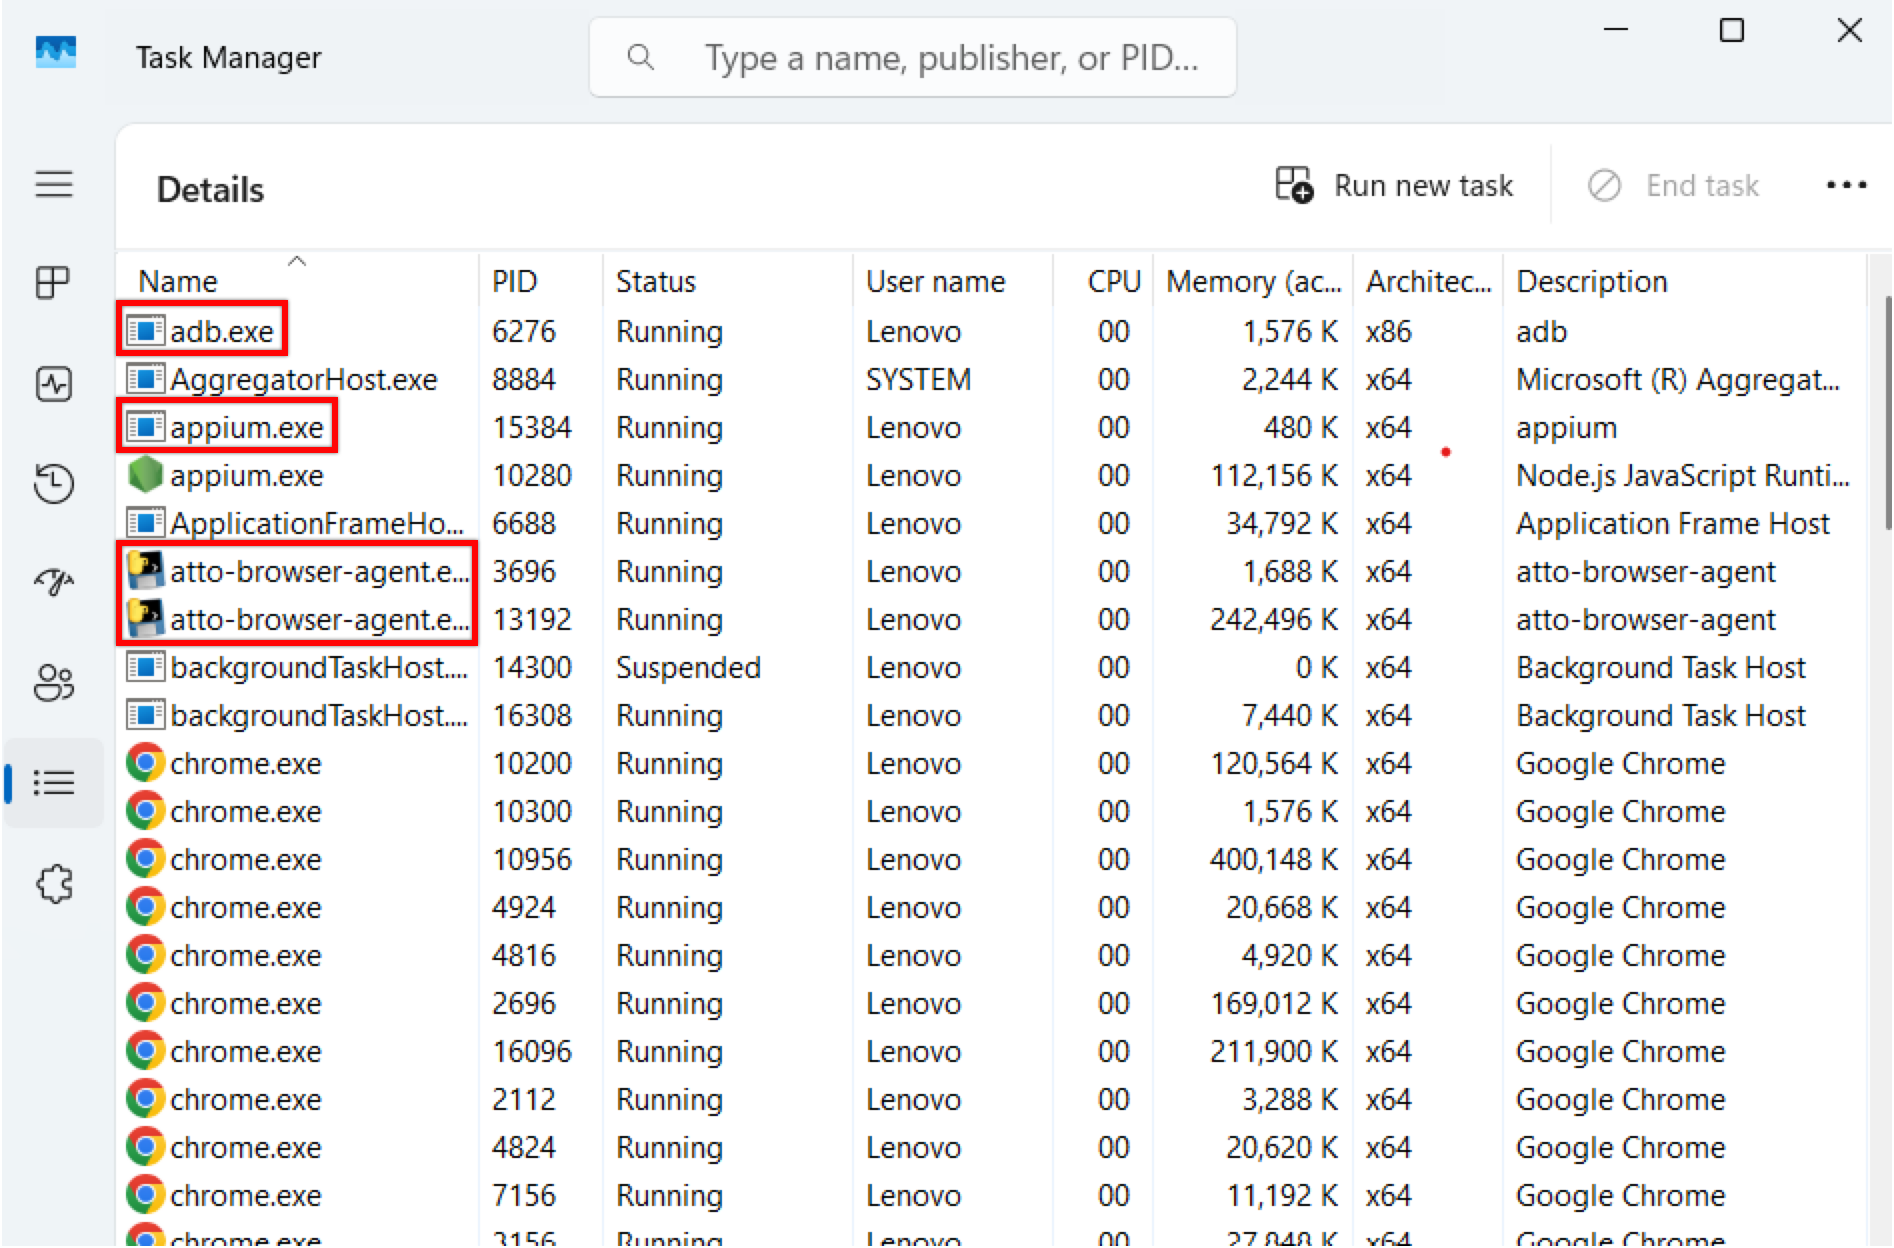
Task: Open the Processes page icon
Action: (x=55, y=282)
